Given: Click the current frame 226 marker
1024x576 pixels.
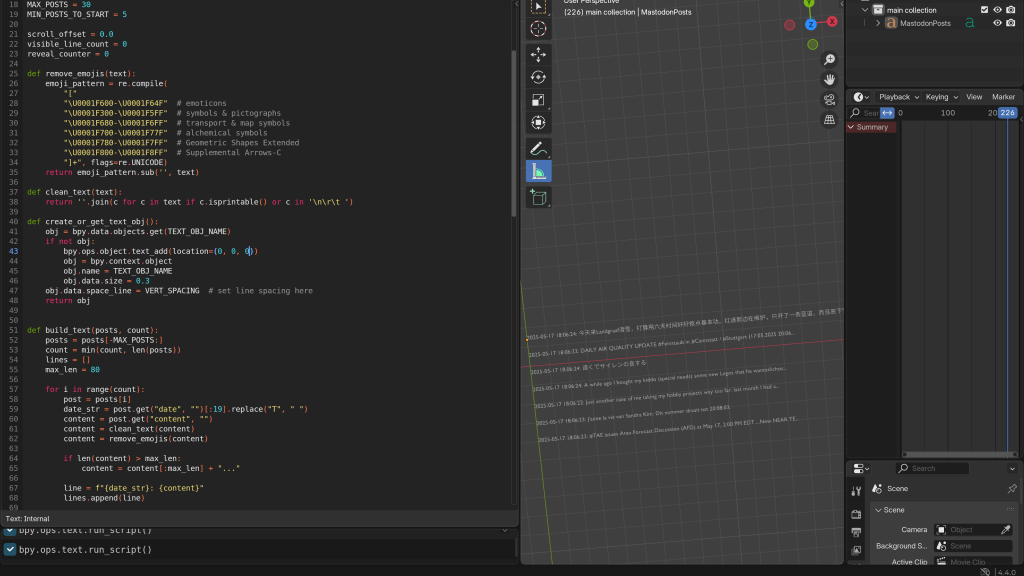Looking at the screenshot, I should [1008, 113].
